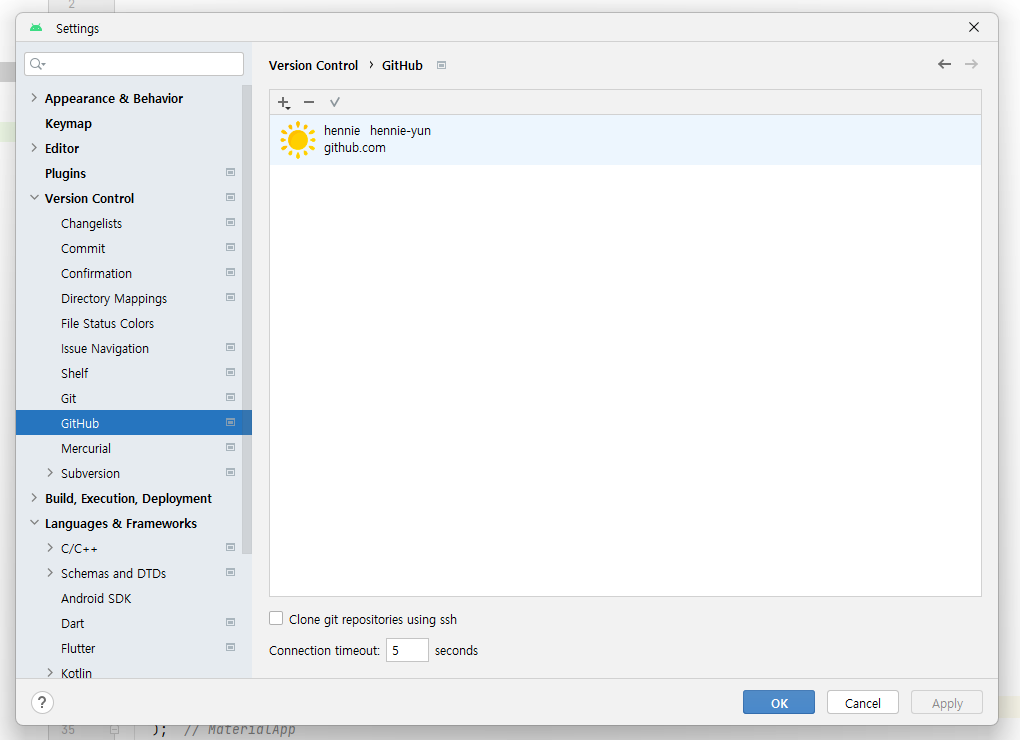
Task: Open help with the question mark
Action: tap(42, 702)
